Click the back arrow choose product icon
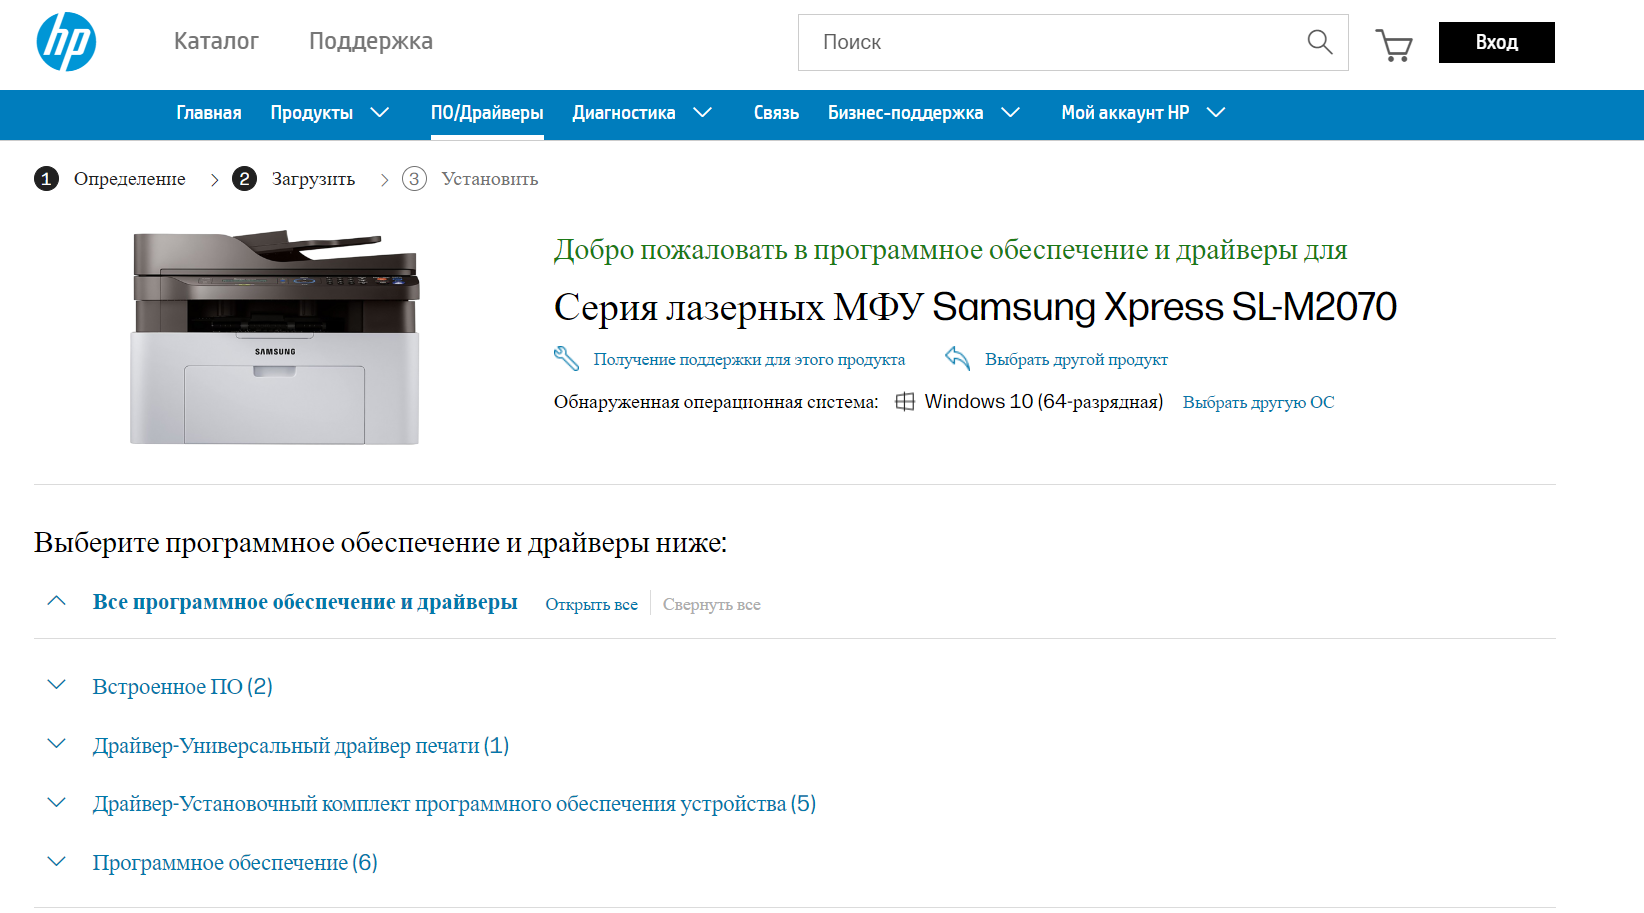Viewport: 1644px width, 913px height. coord(957,358)
